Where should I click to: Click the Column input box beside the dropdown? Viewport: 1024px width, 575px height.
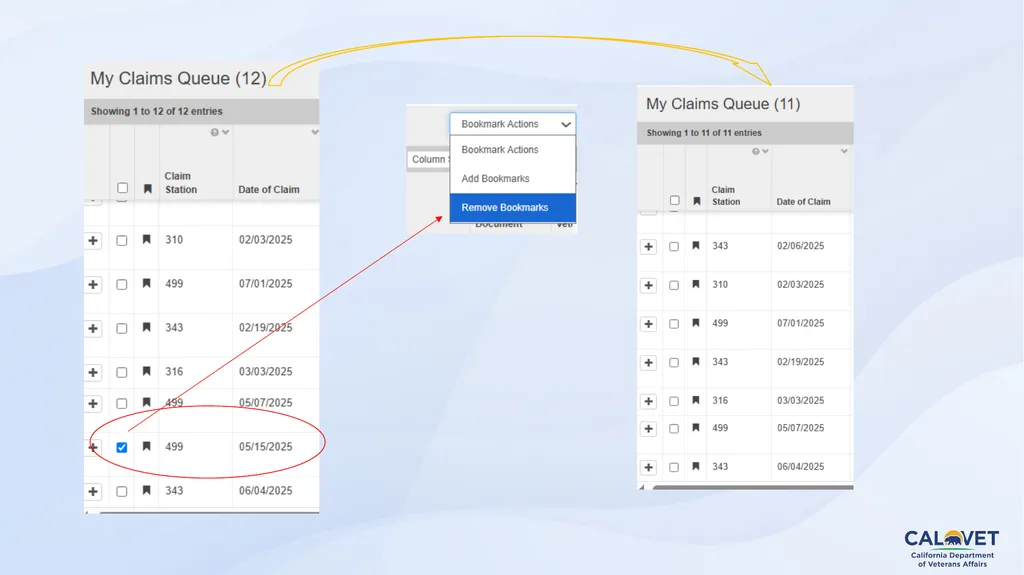(x=428, y=159)
